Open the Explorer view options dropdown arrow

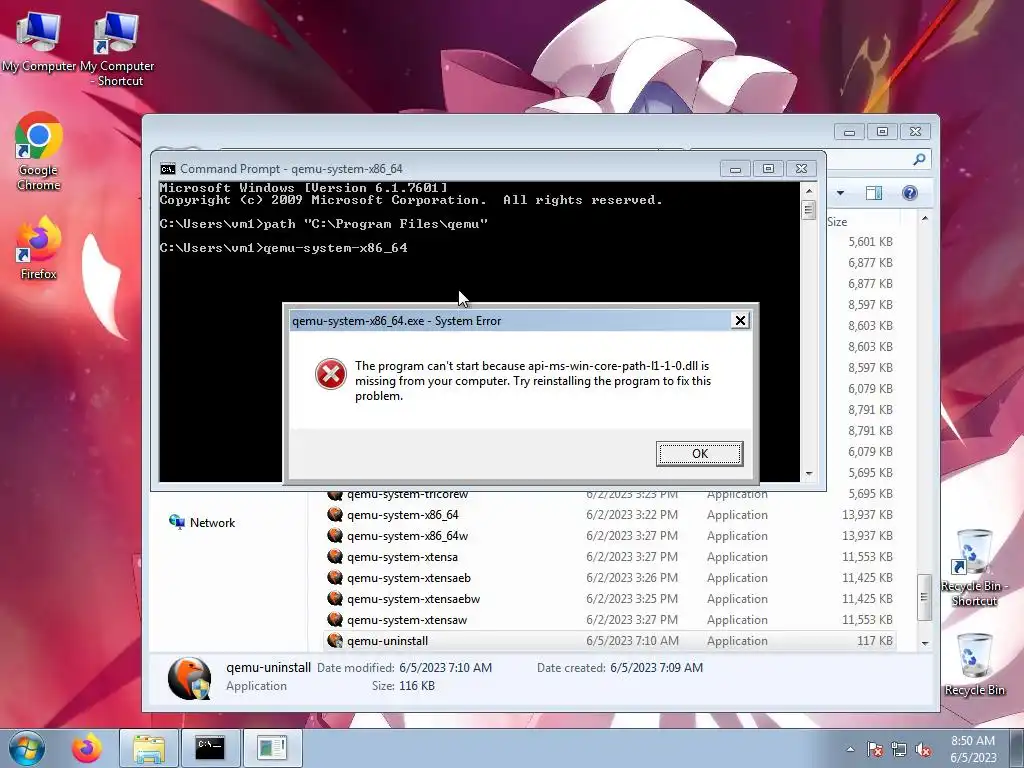coord(840,193)
